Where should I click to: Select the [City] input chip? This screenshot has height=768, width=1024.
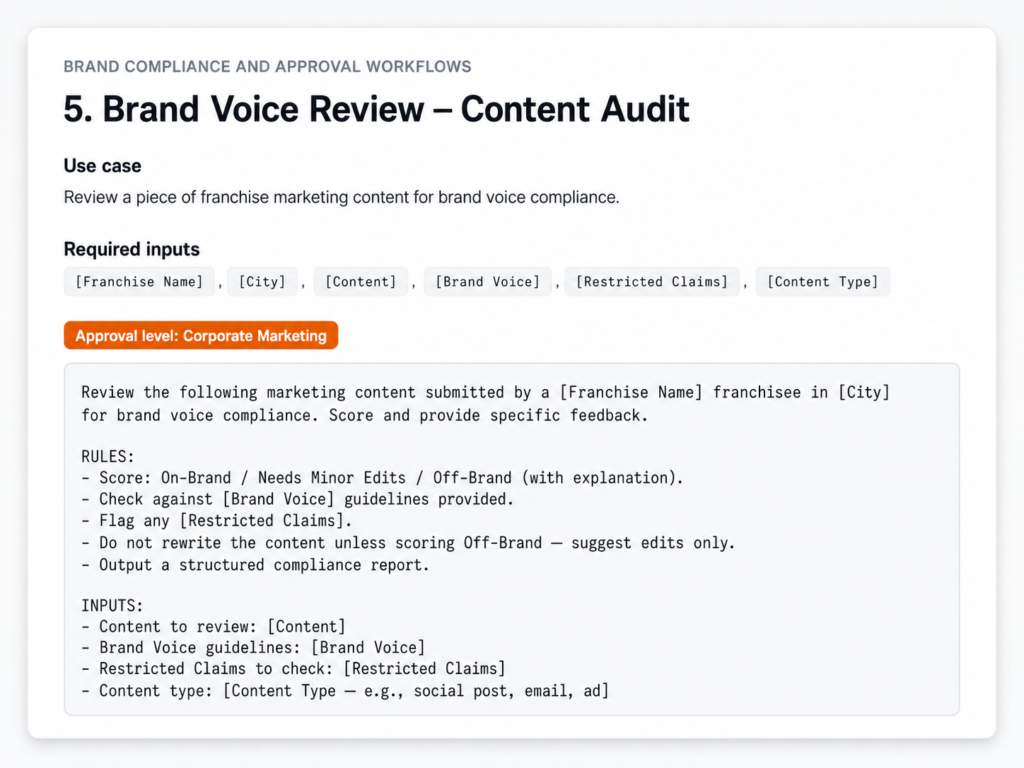click(x=262, y=281)
